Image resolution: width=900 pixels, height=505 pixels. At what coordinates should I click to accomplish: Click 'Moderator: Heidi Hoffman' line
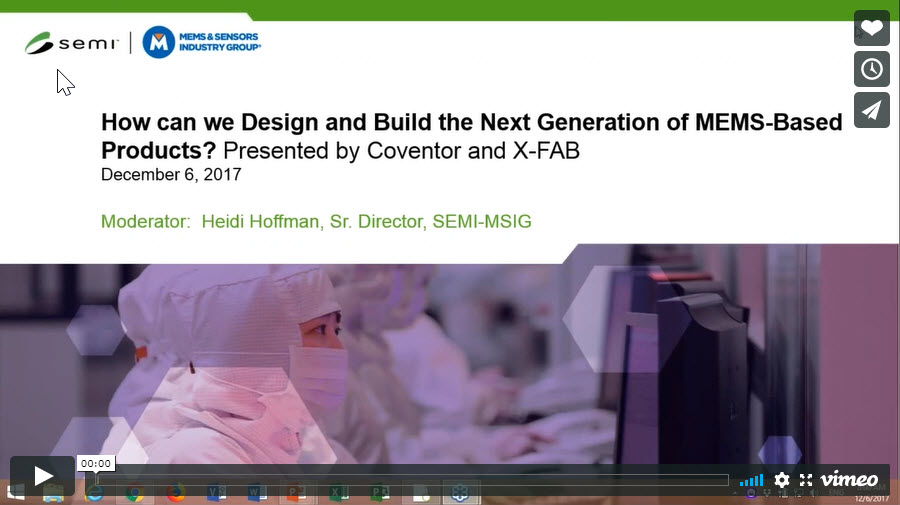(x=316, y=222)
